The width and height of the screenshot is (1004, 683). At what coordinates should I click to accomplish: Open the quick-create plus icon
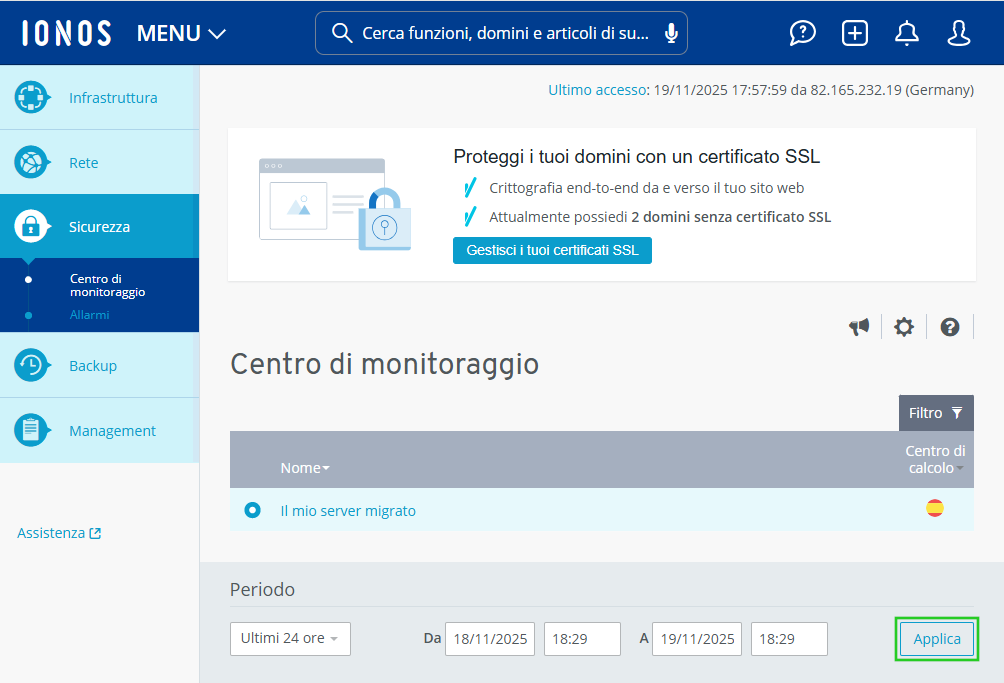pyautogui.click(x=854, y=32)
